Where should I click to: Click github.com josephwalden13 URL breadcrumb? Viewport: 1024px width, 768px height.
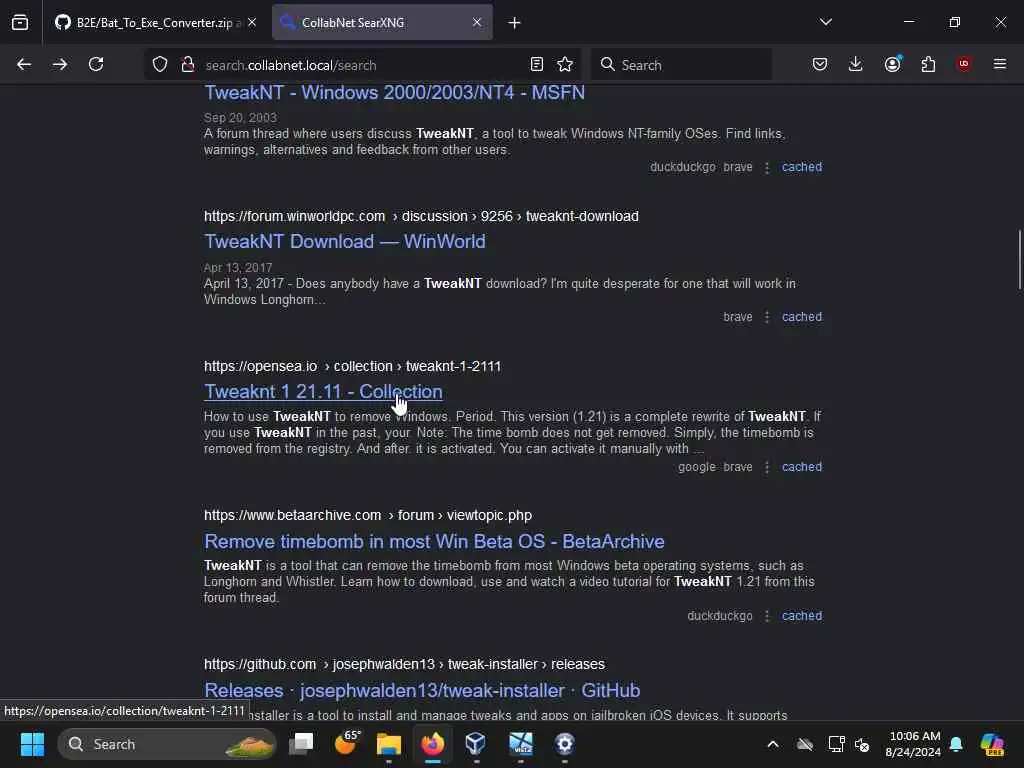coord(404,664)
